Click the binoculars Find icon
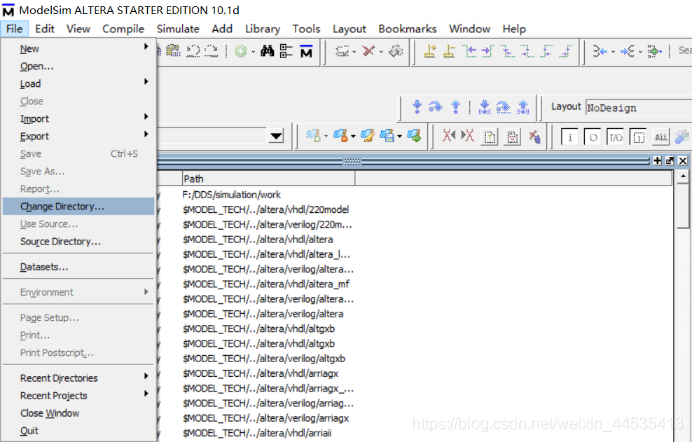This screenshot has width=693, height=442. click(267, 51)
